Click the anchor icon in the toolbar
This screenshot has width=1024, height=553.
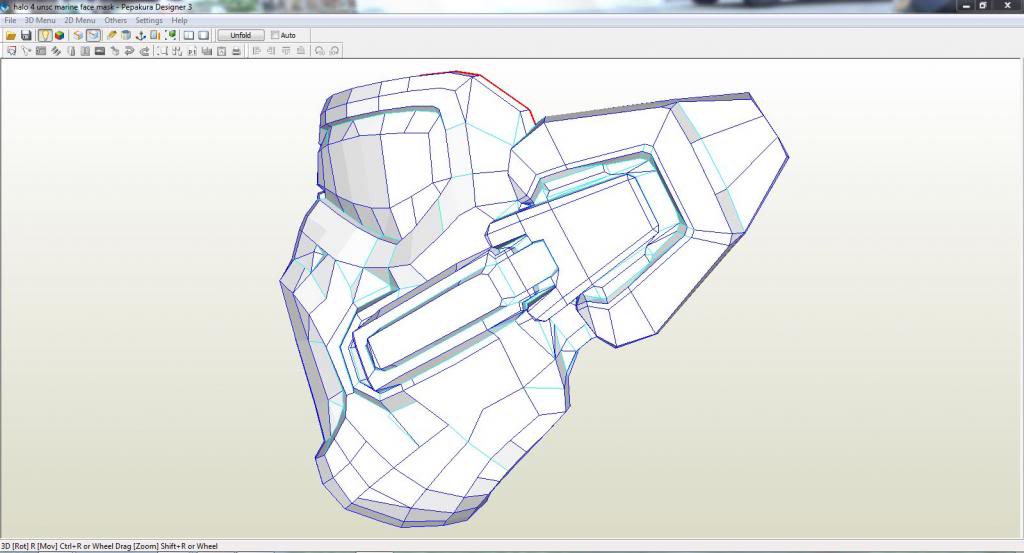coord(140,35)
